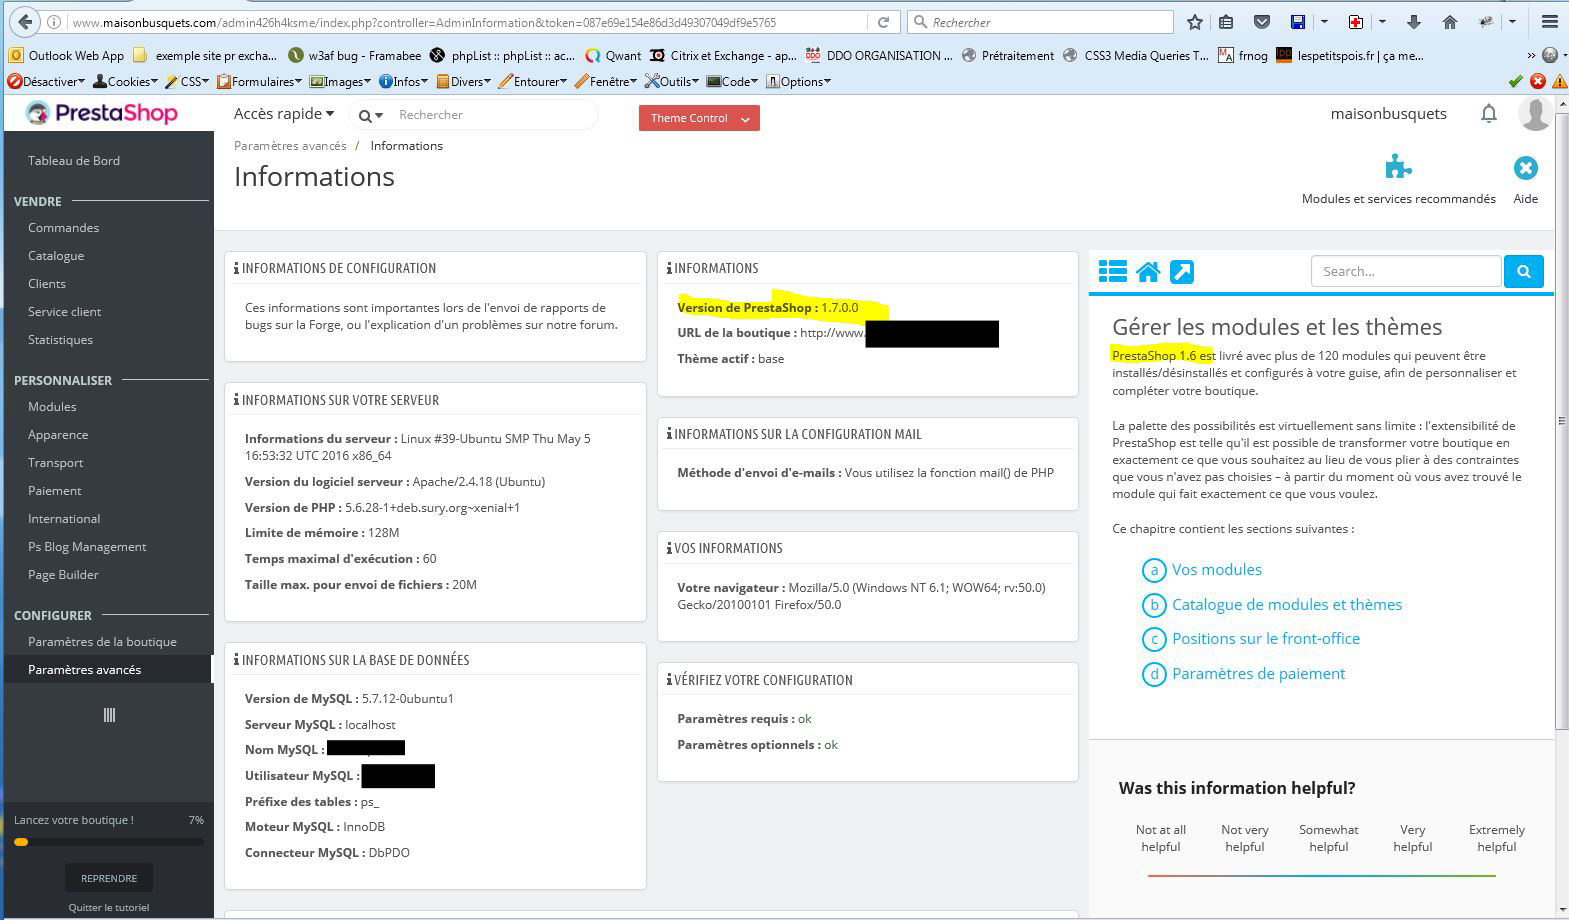Viewport: 1569px width, 920px height.
Task: Open 'Catalogue de modules et thèmes' link
Action: coord(1286,604)
